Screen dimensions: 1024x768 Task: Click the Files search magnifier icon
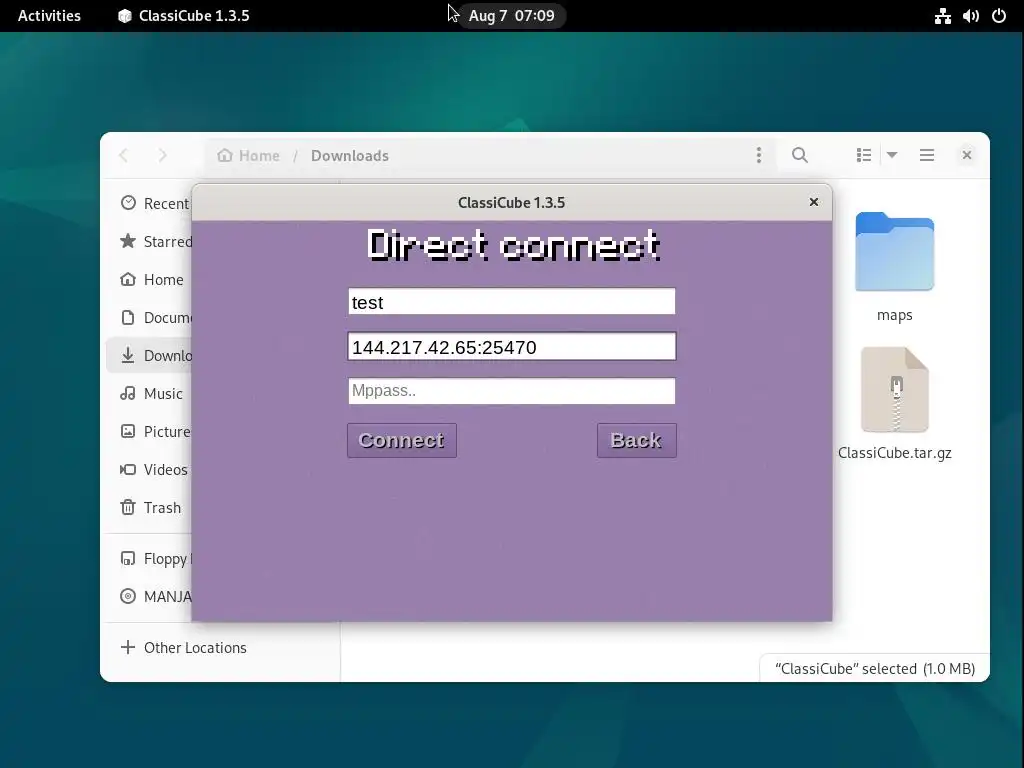point(799,155)
